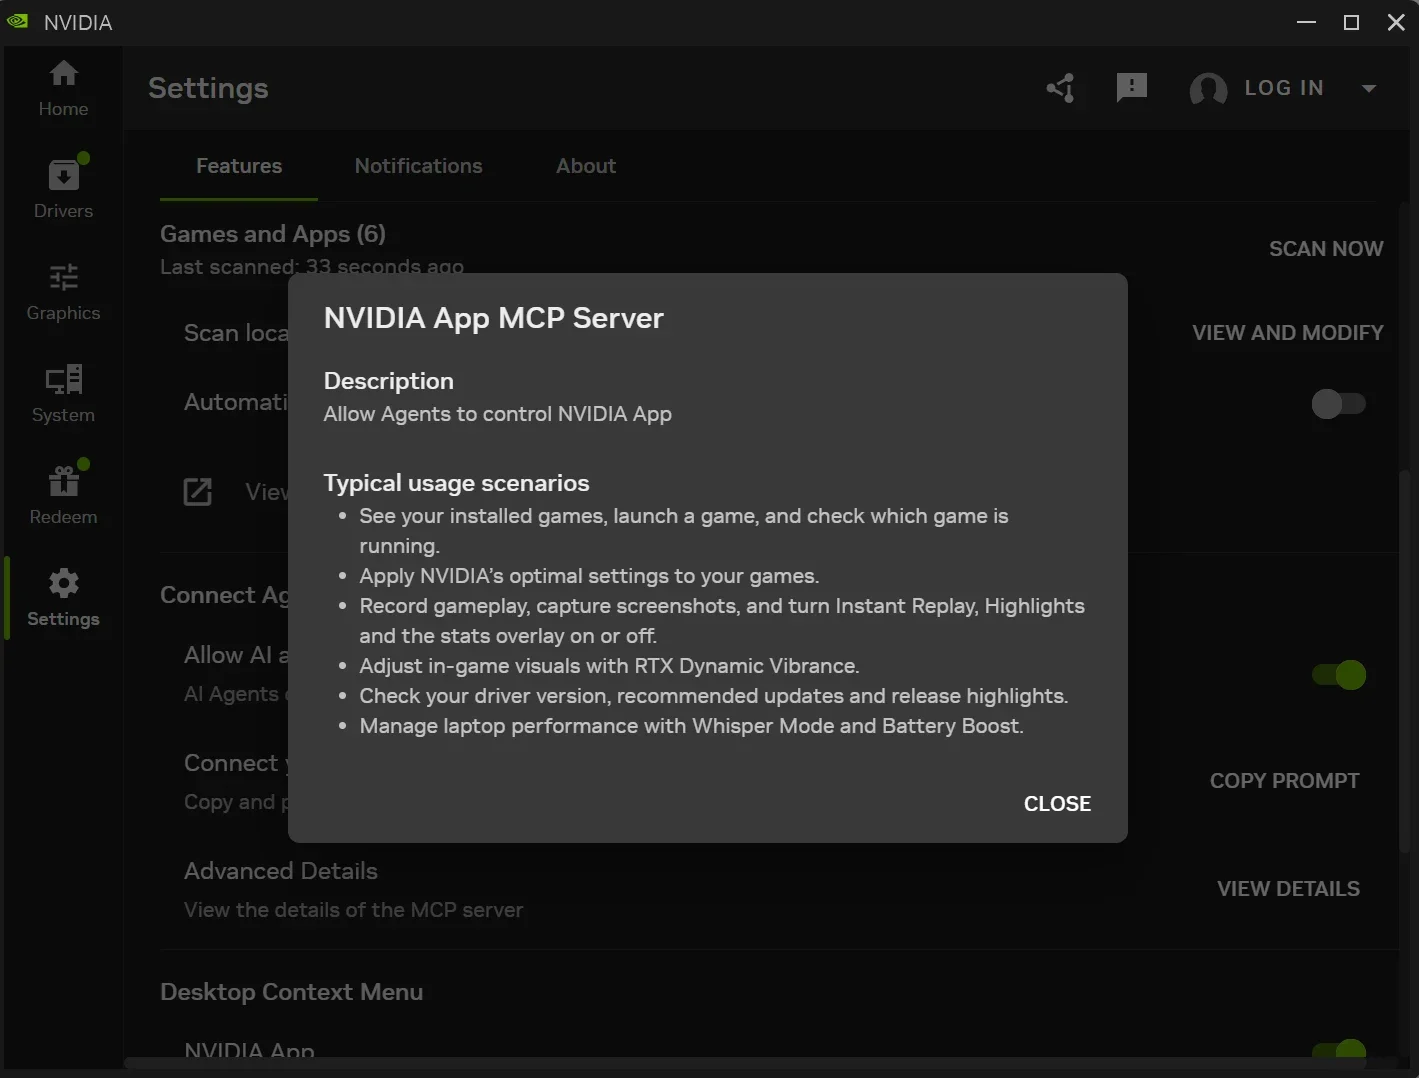The height and width of the screenshot is (1078, 1419).
Task: Click "Allow Agents to control NVIDIA App" text
Action: click(x=498, y=414)
